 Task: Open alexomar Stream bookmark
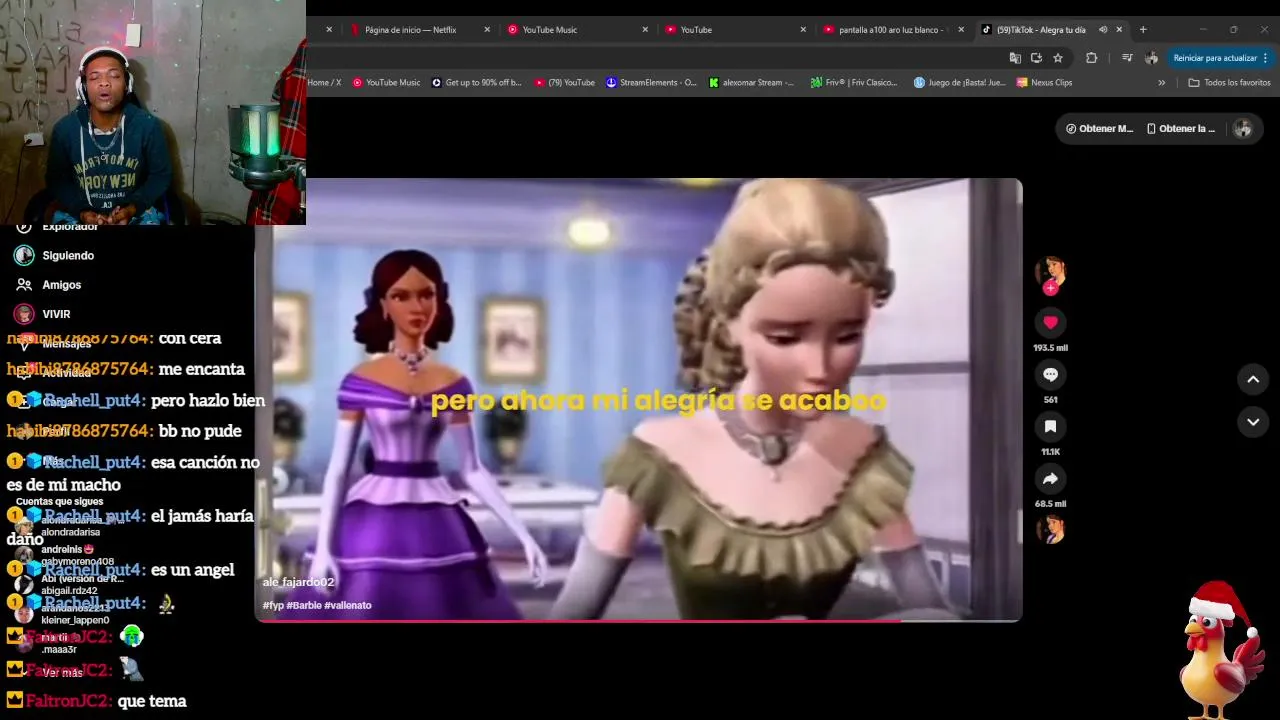(x=751, y=83)
